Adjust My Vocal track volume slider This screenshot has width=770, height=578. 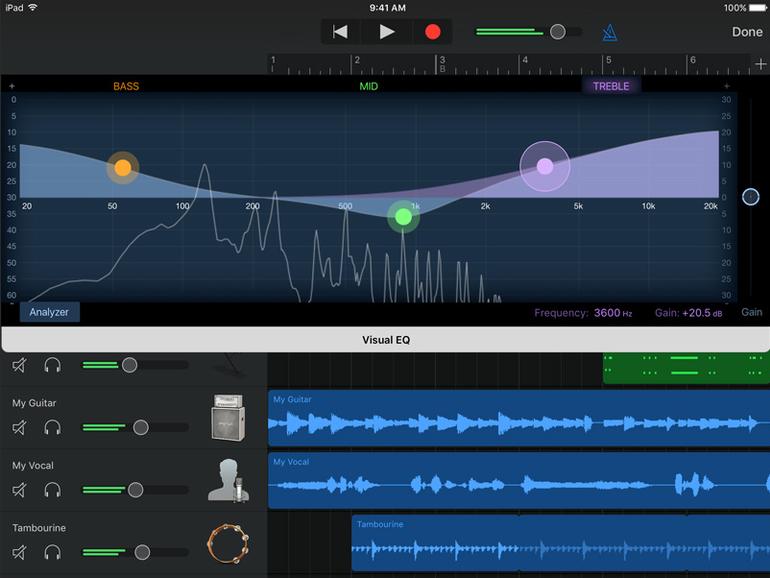pyautogui.click(x=136, y=490)
